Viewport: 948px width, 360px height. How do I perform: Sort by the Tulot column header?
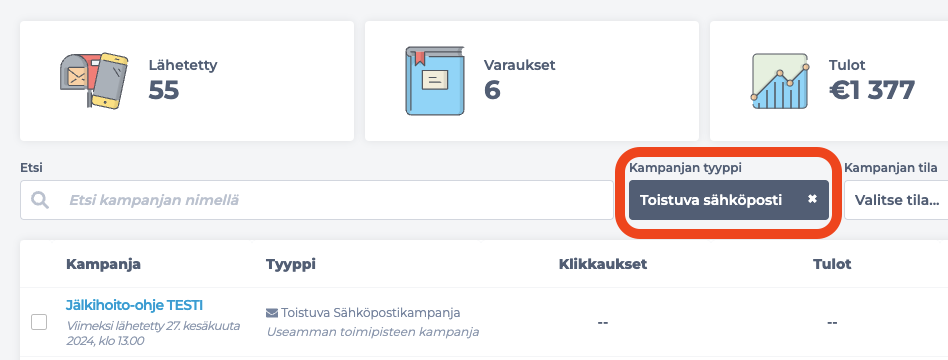(832, 264)
